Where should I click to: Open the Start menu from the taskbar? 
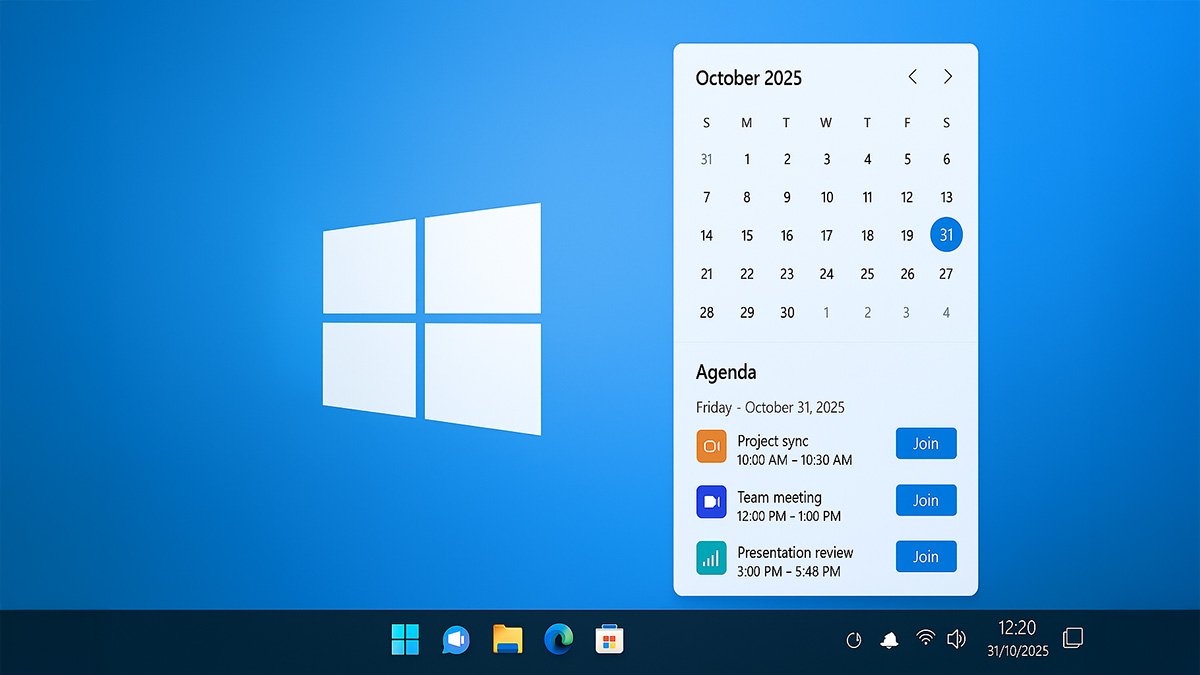click(405, 638)
